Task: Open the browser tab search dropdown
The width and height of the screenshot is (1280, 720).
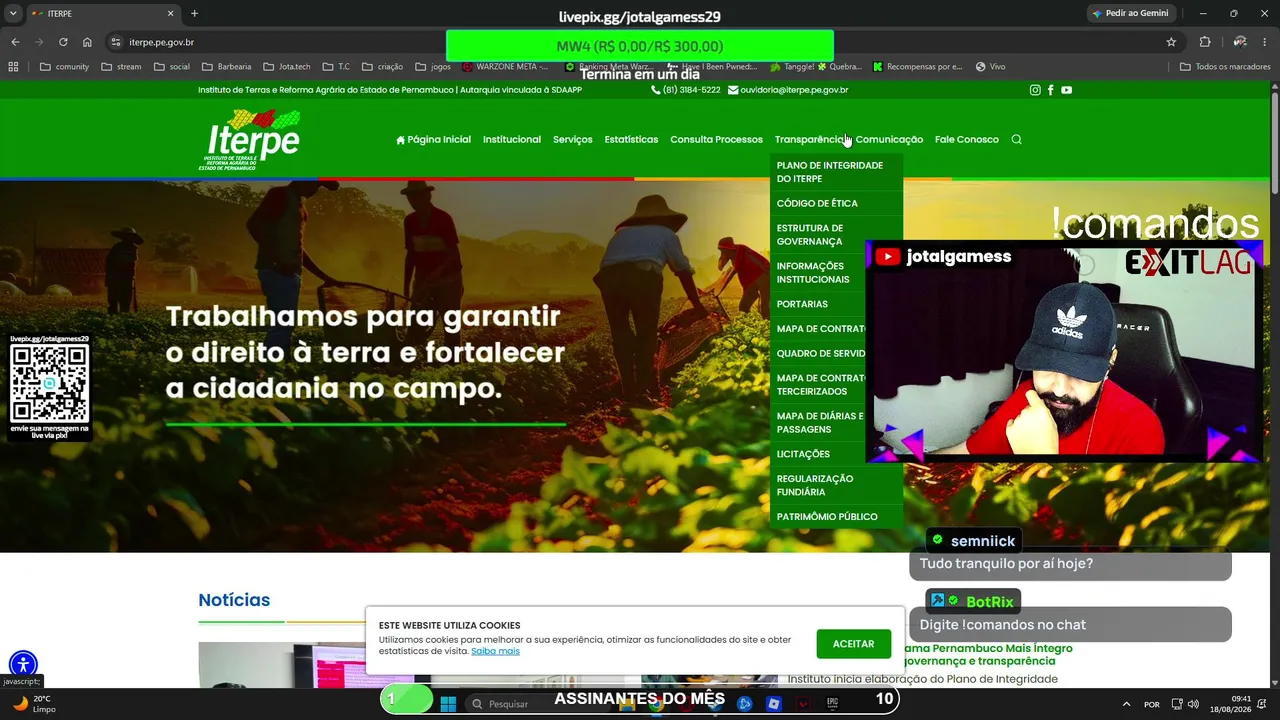Action: tap(13, 14)
